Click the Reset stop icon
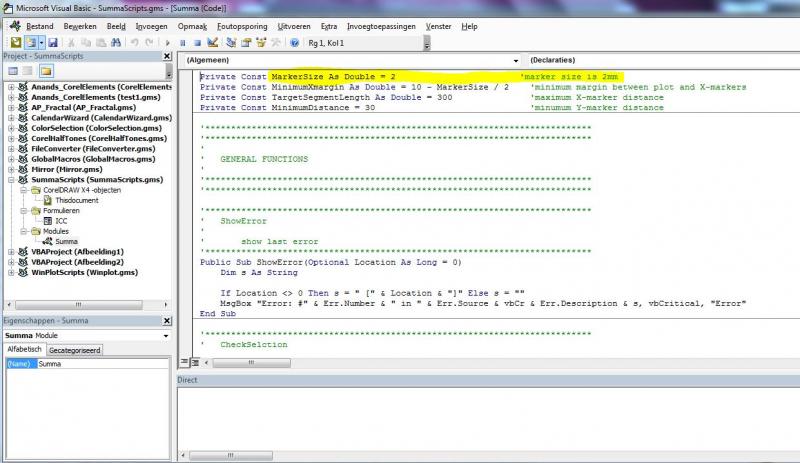Viewport: 800px width, 463px height. 197,43
